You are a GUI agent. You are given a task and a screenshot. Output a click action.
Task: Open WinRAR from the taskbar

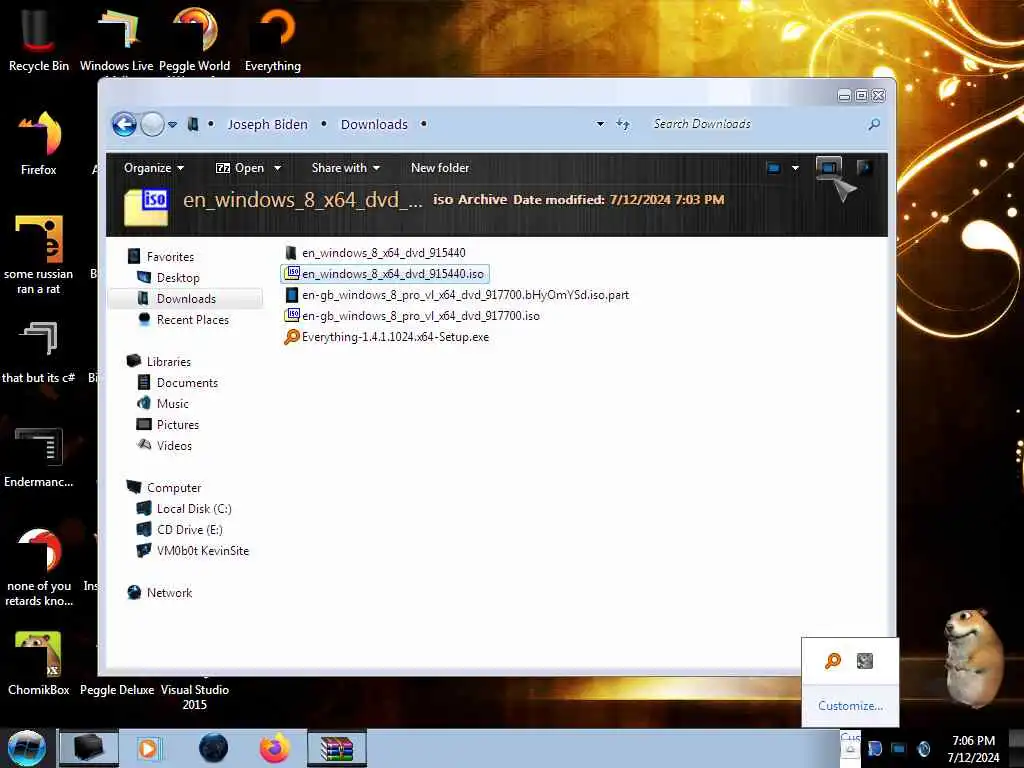tap(337, 748)
